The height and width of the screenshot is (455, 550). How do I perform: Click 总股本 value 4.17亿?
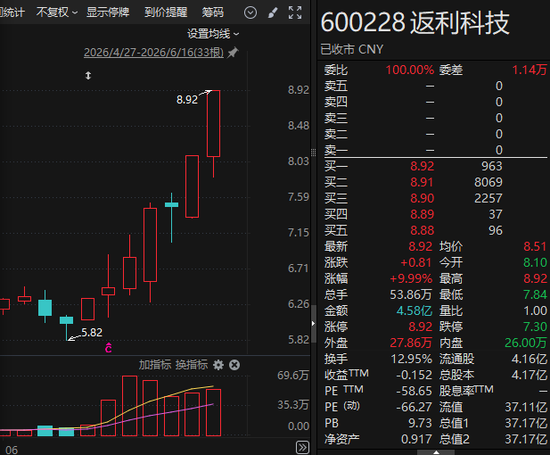[x=529, y=375]
